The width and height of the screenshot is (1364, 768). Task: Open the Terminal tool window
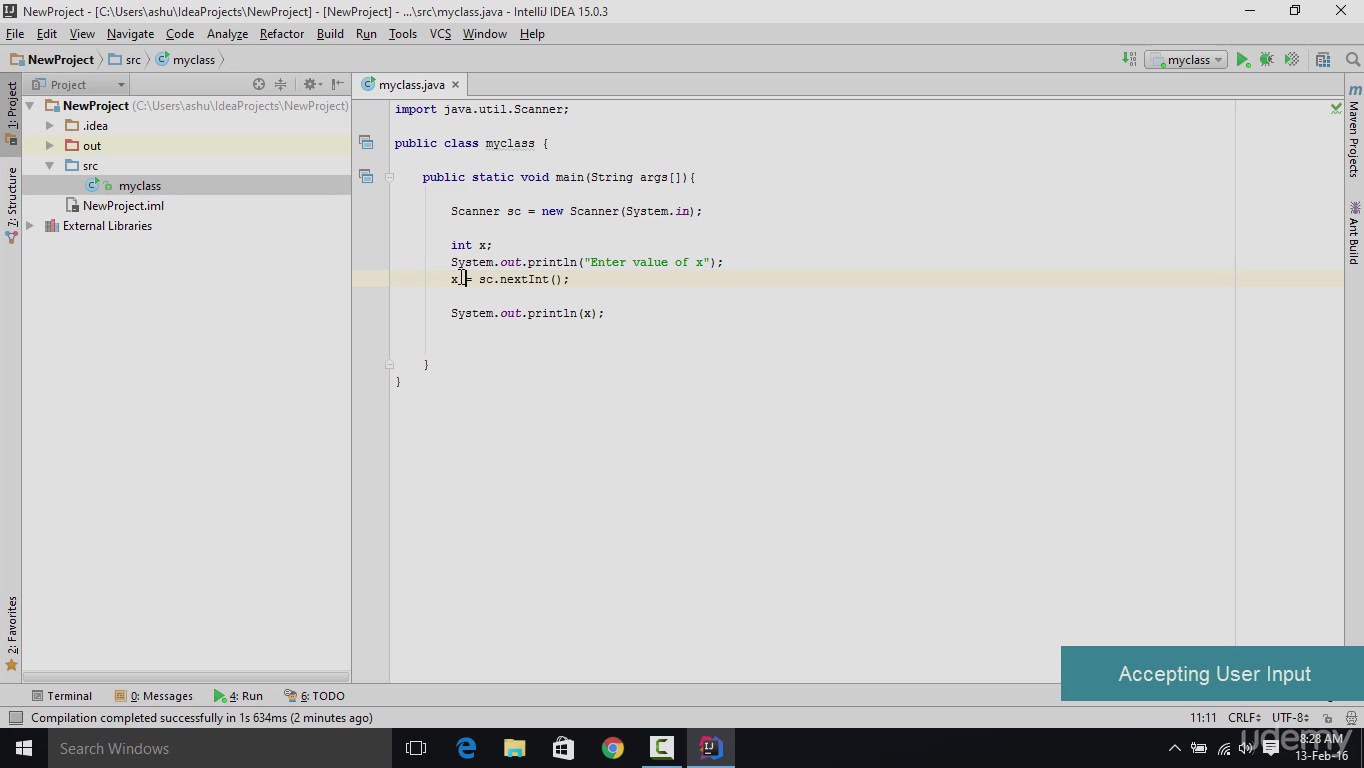click(x=61, y=696)
